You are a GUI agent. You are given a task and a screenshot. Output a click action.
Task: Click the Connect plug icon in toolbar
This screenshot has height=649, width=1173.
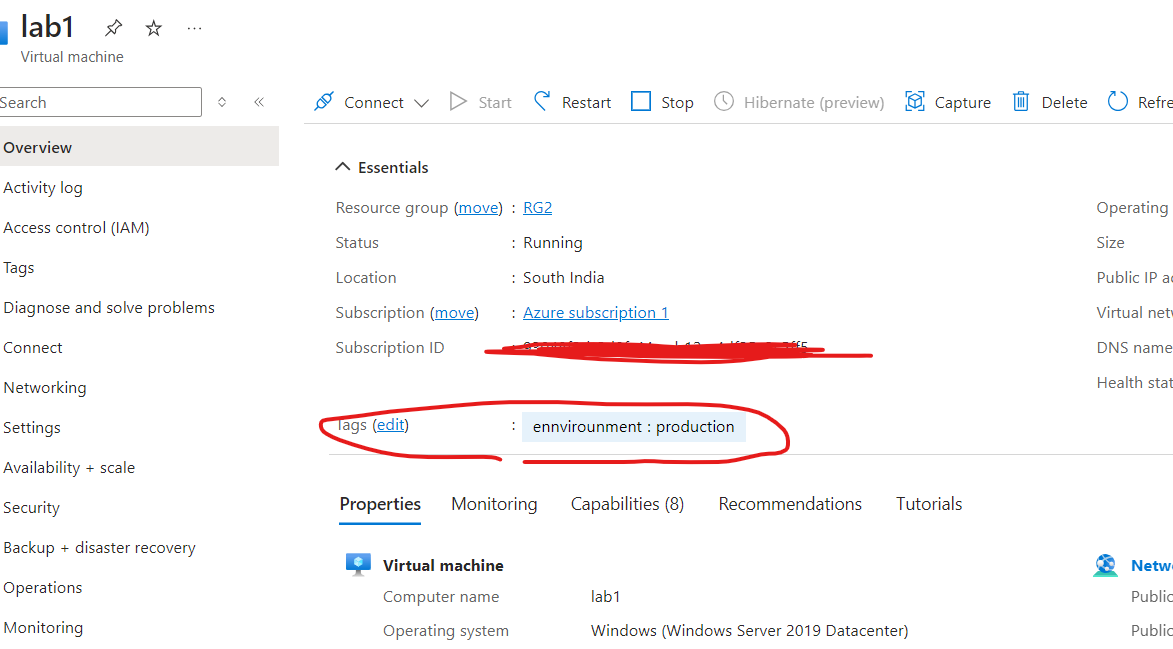(324, 102)
